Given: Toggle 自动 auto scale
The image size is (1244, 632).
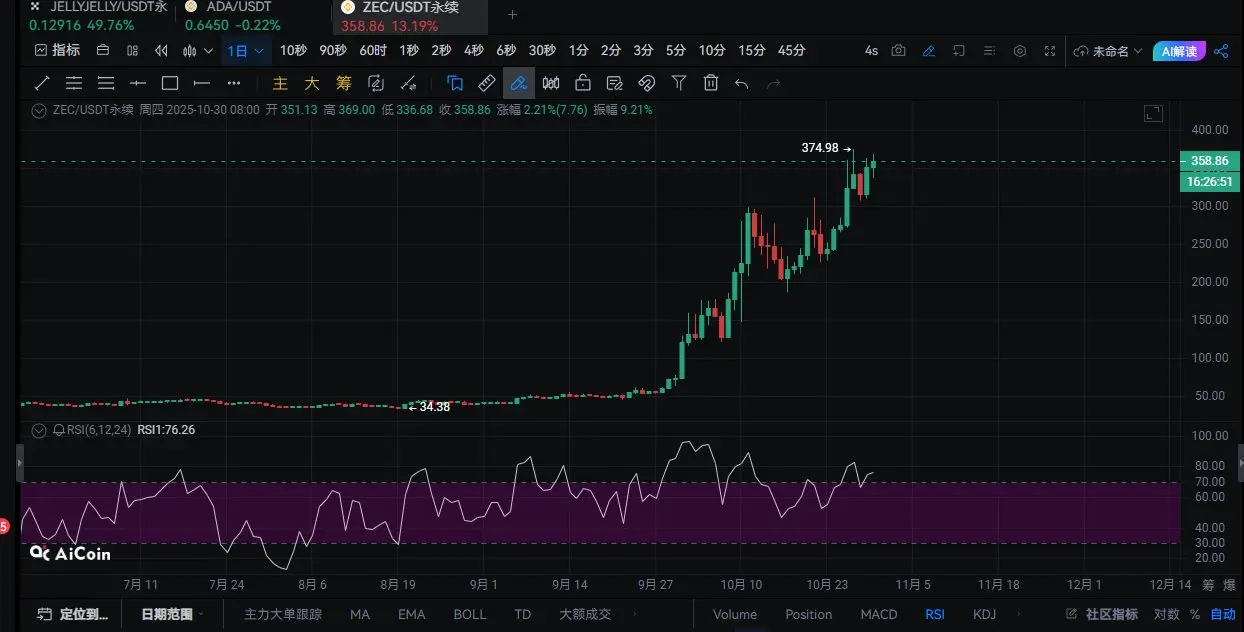Looking at the screenshot, I should [x=1223, y=614].
